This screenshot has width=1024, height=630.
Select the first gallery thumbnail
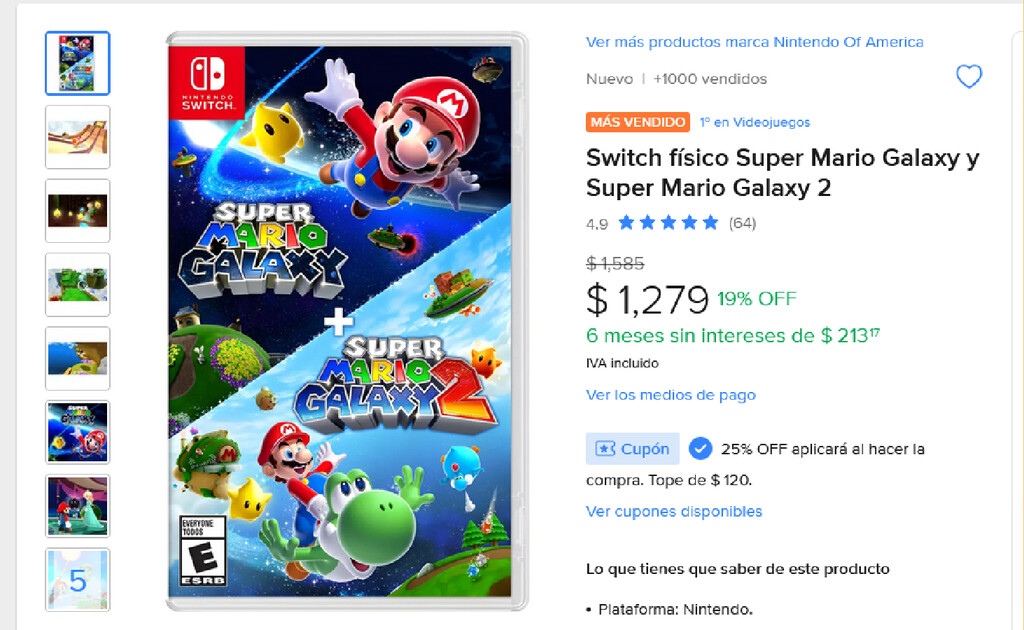(77, 63)
